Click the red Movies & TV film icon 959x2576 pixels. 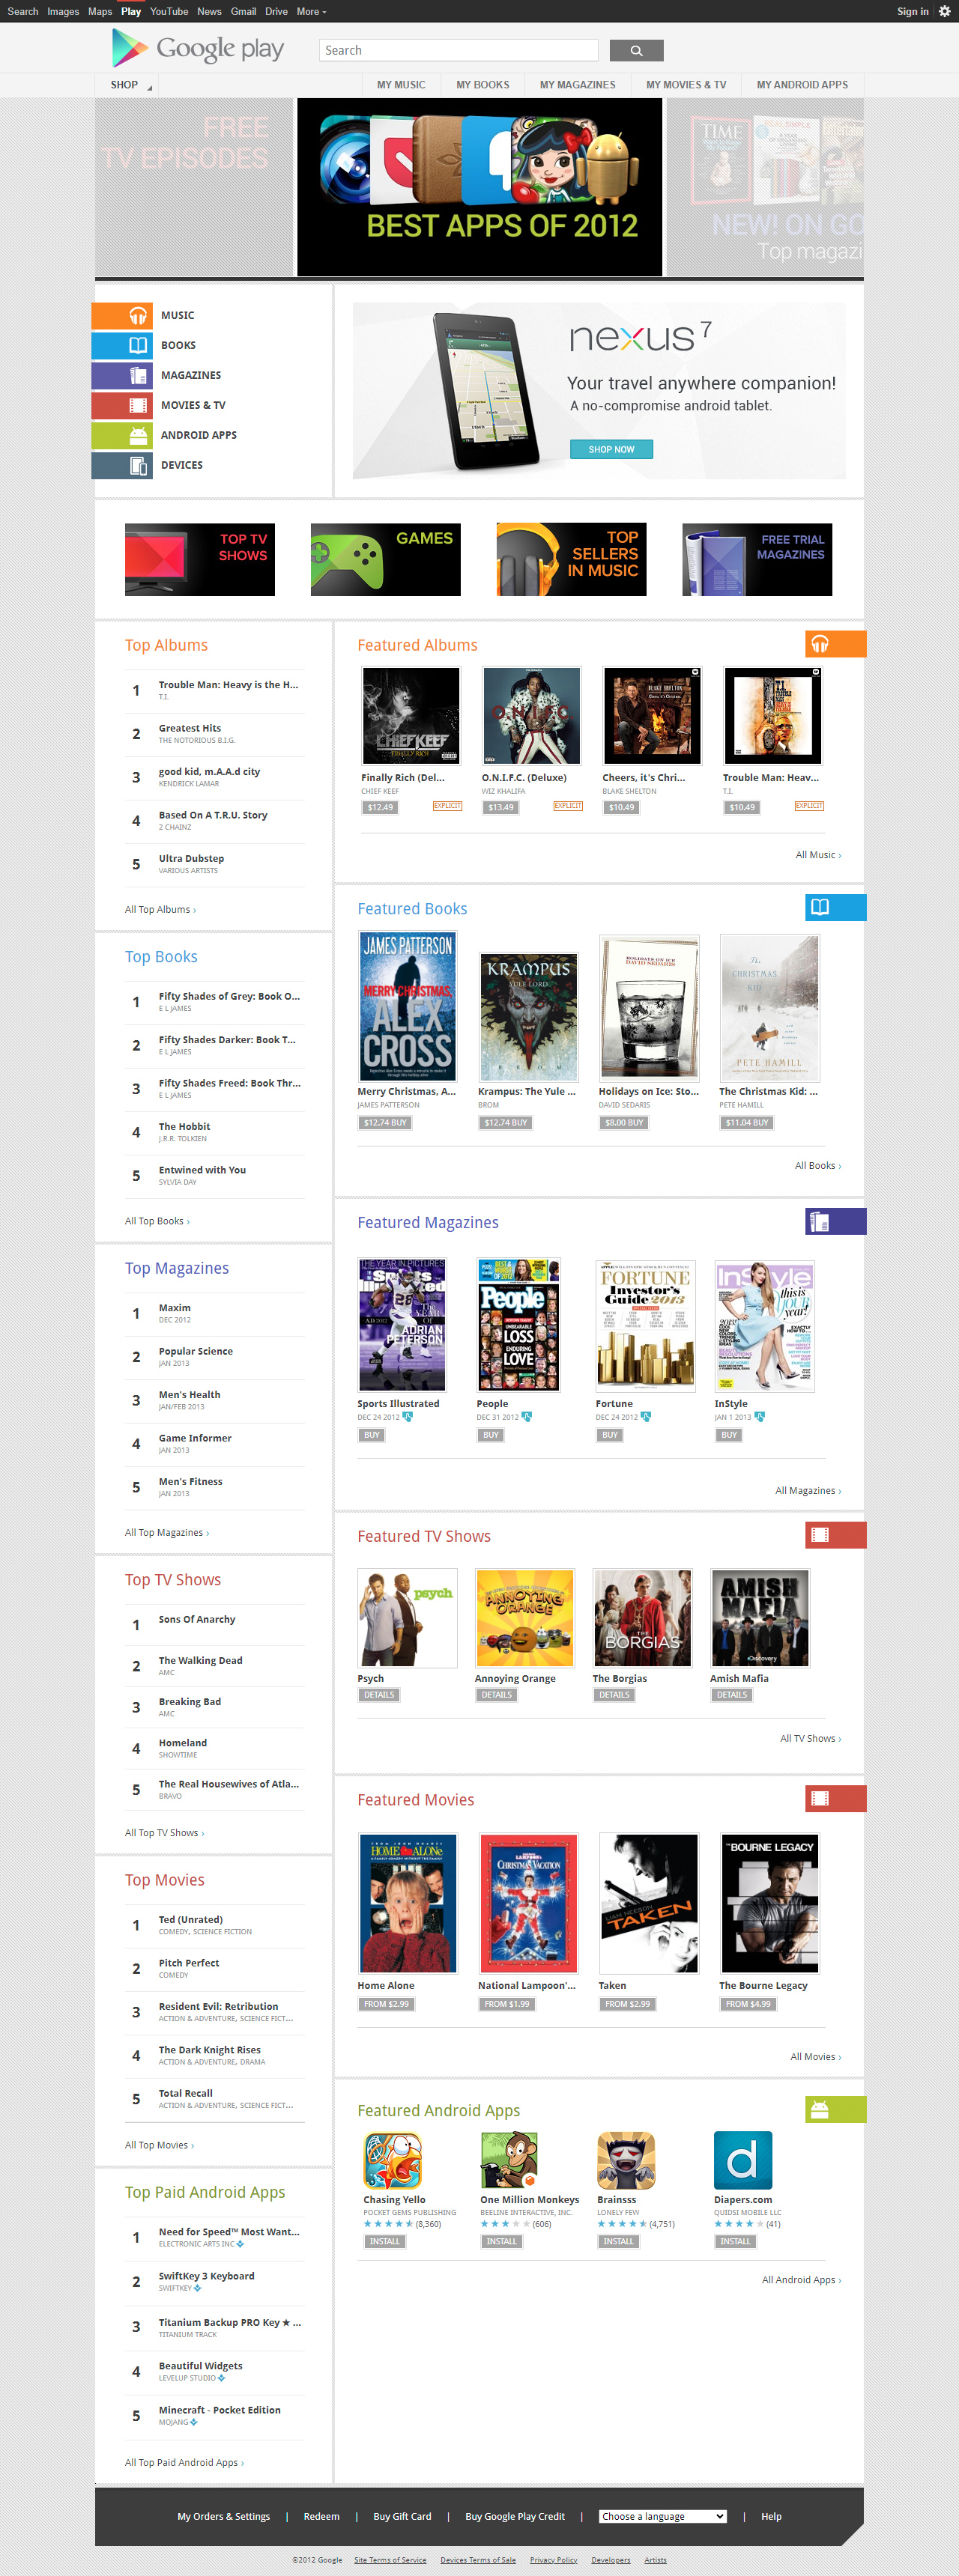137,405
